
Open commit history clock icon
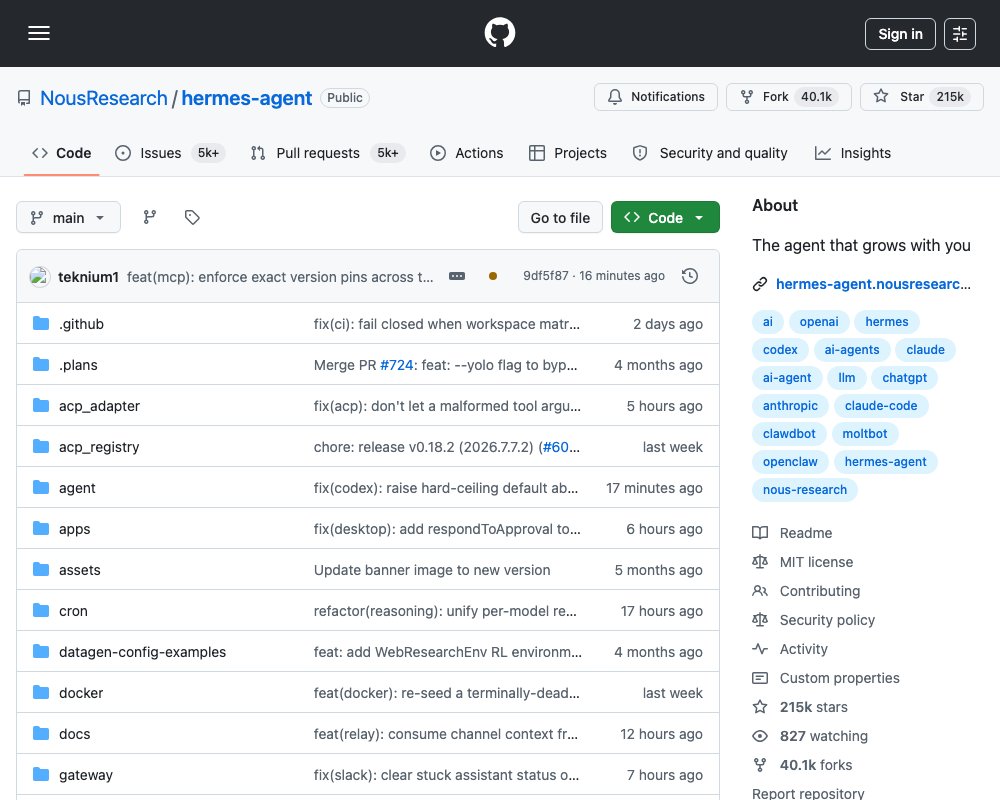pos(689,276)
